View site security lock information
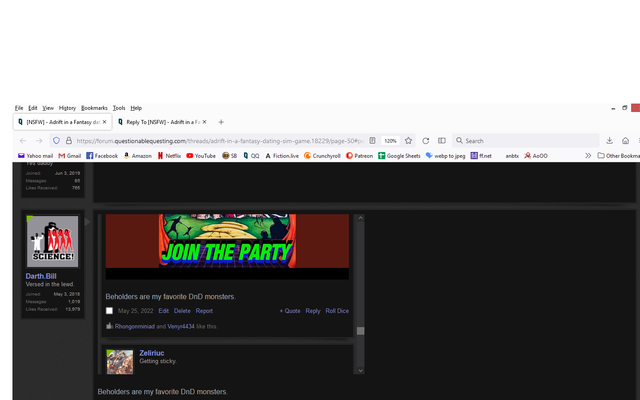 point(69,140)
